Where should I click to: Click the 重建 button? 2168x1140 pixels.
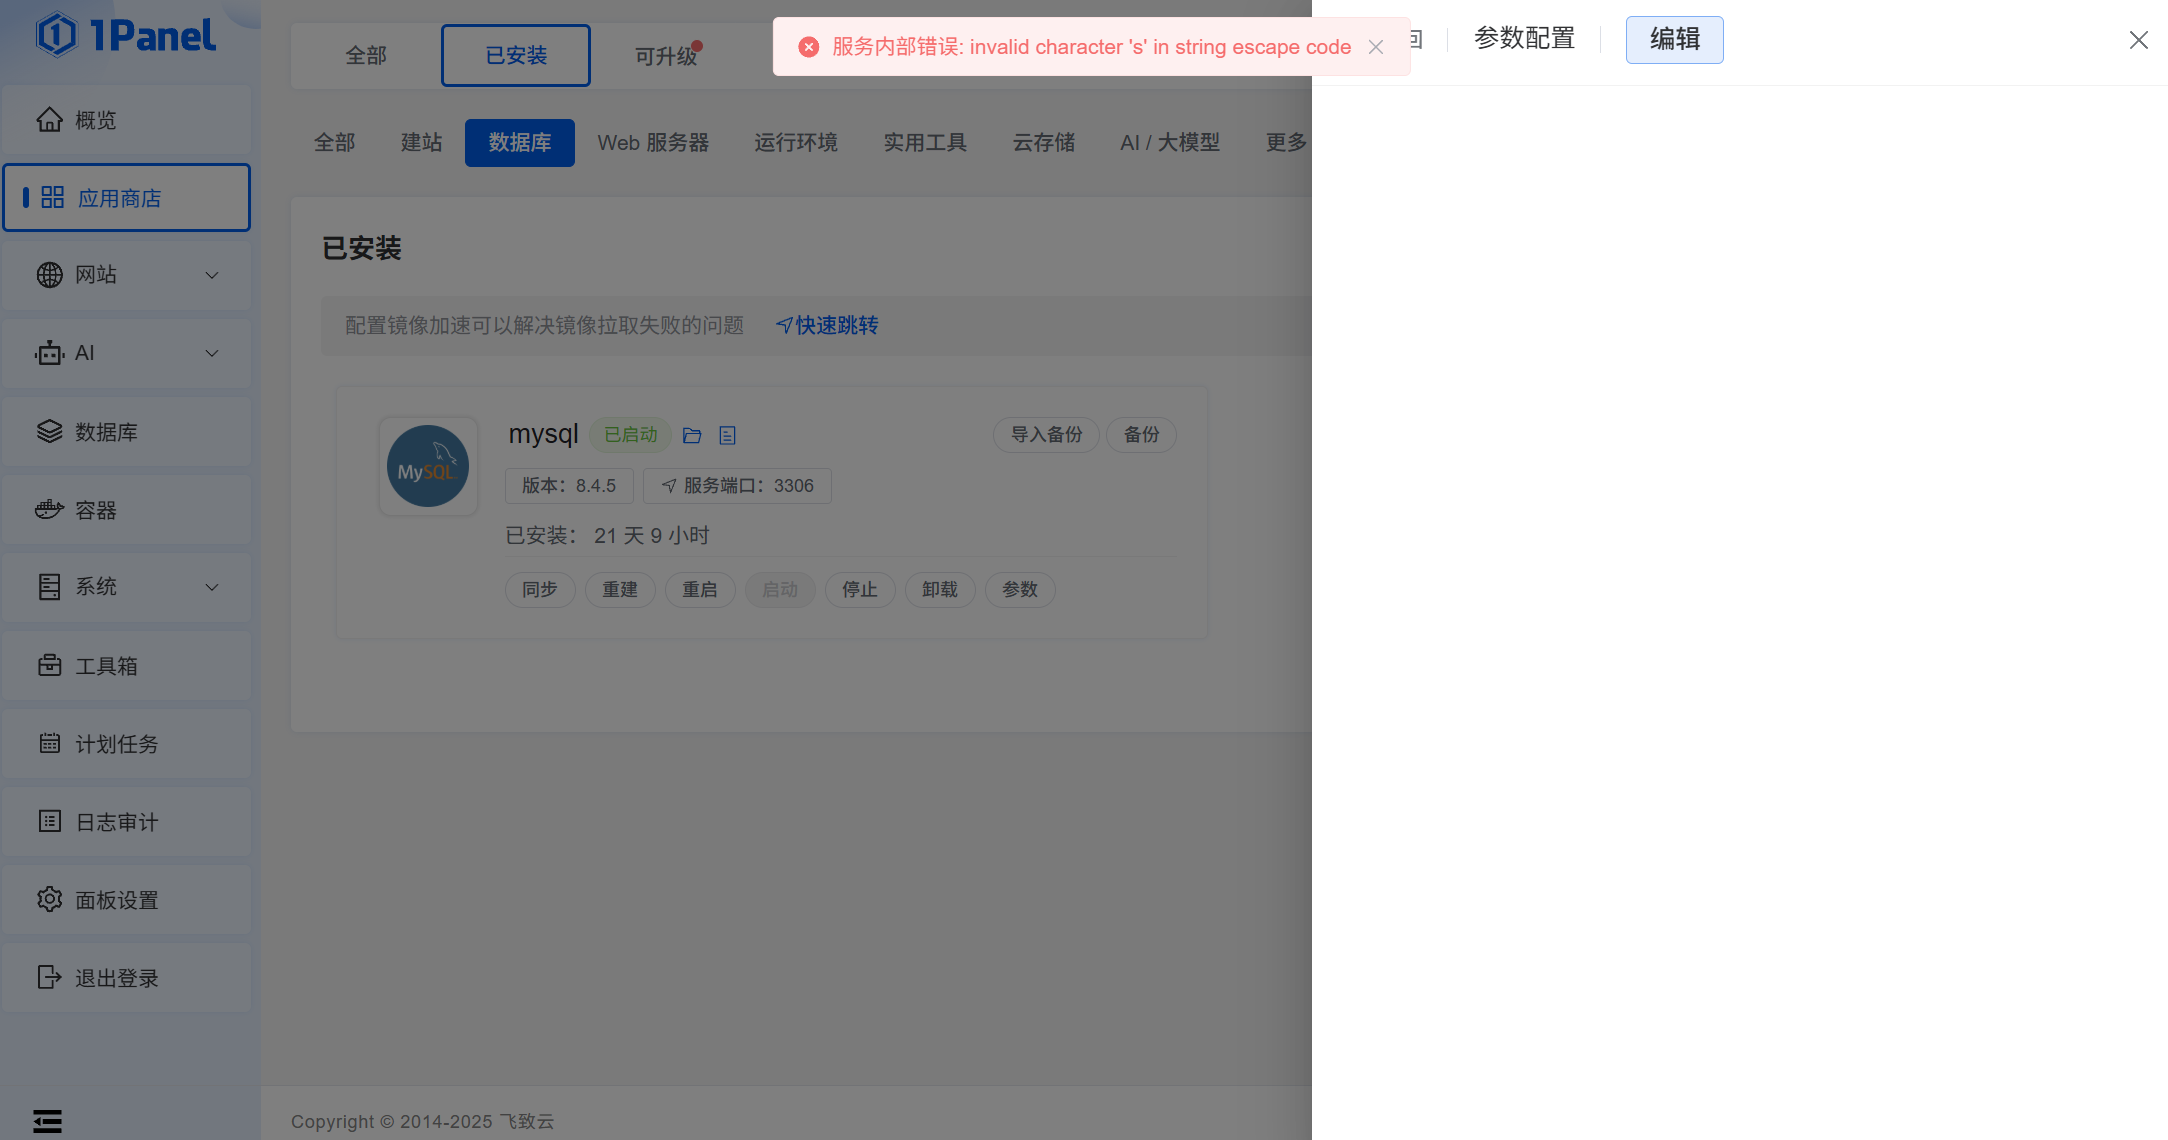pyautogui.click(x=620, y=590)
